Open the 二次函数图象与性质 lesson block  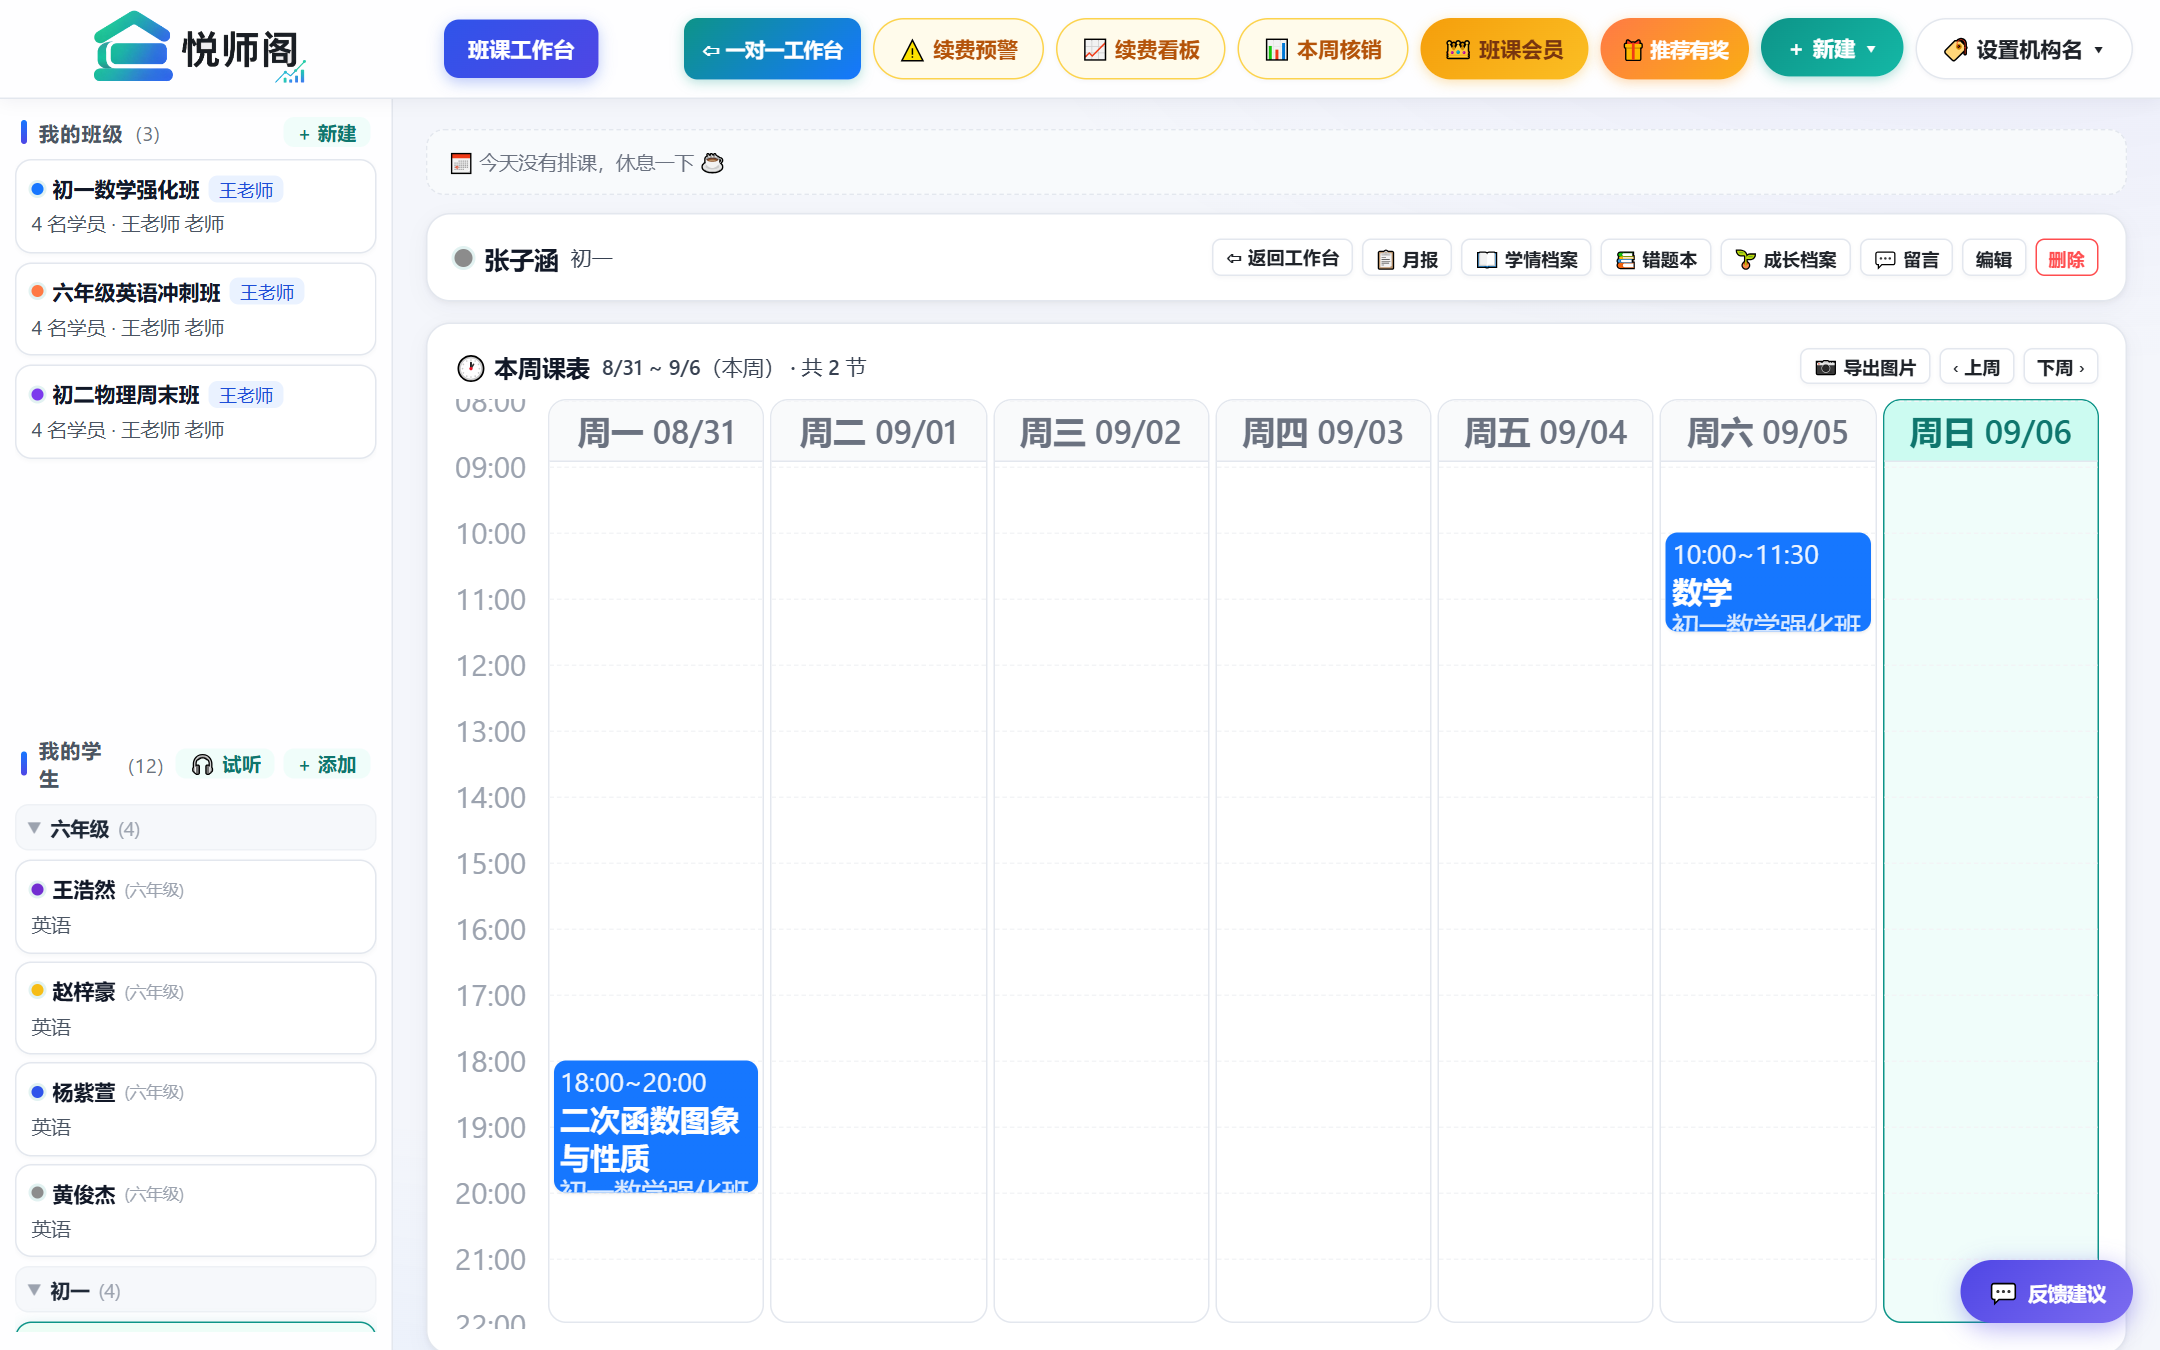(656, 1126)
